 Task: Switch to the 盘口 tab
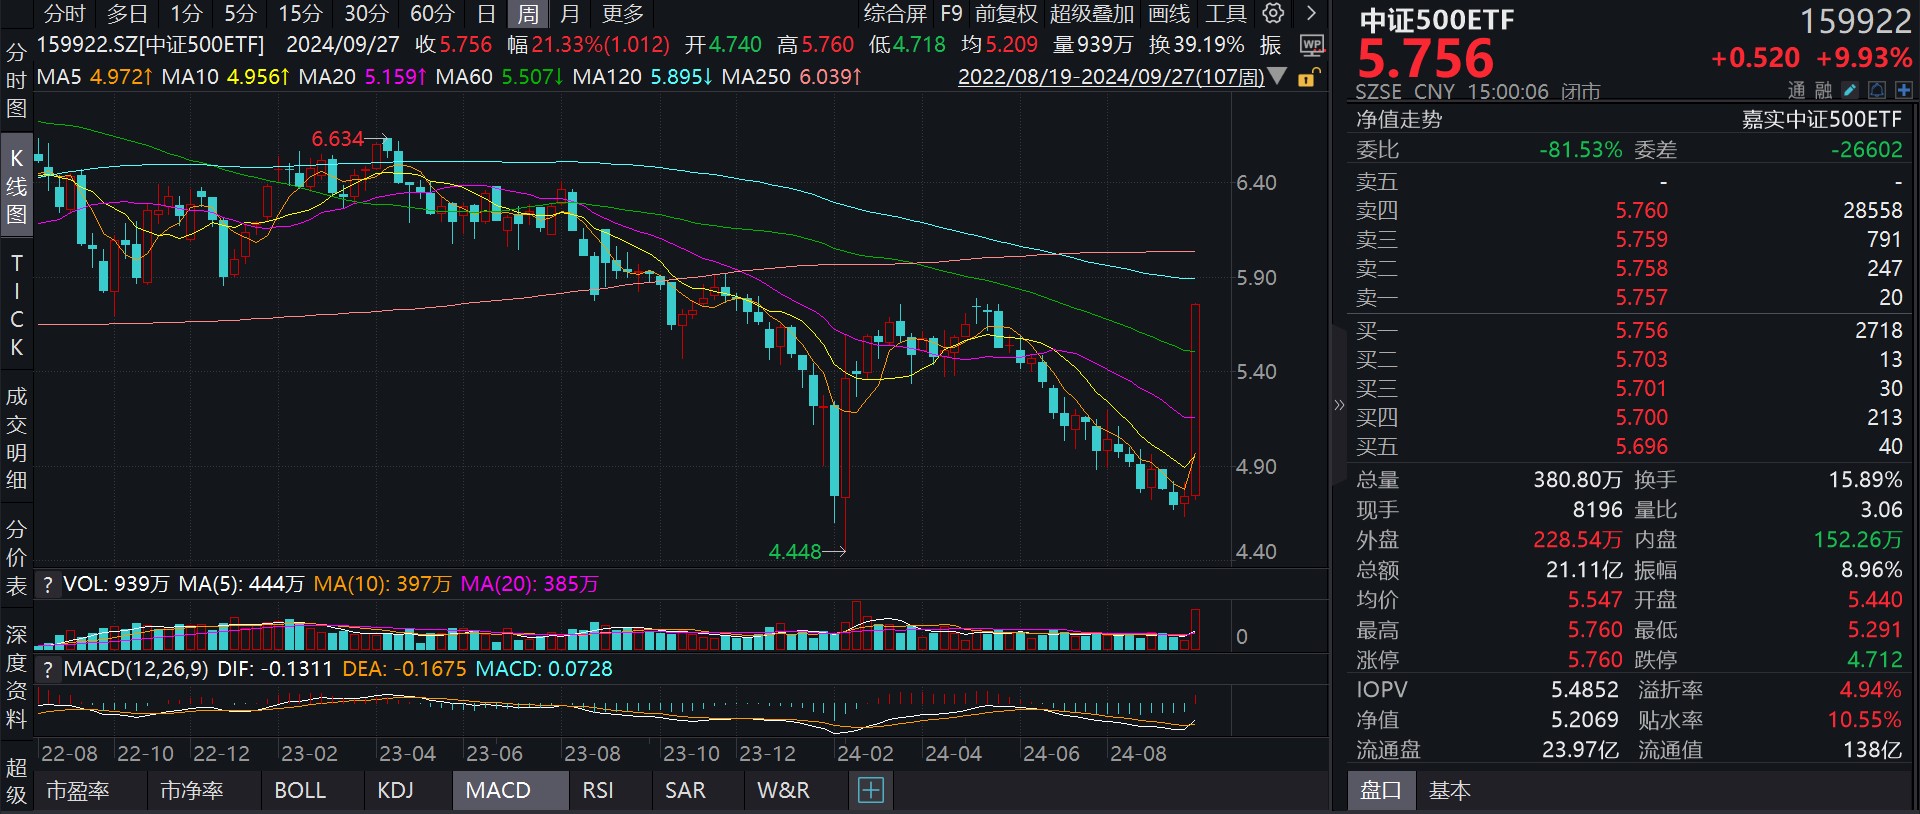coord(1381,791)
